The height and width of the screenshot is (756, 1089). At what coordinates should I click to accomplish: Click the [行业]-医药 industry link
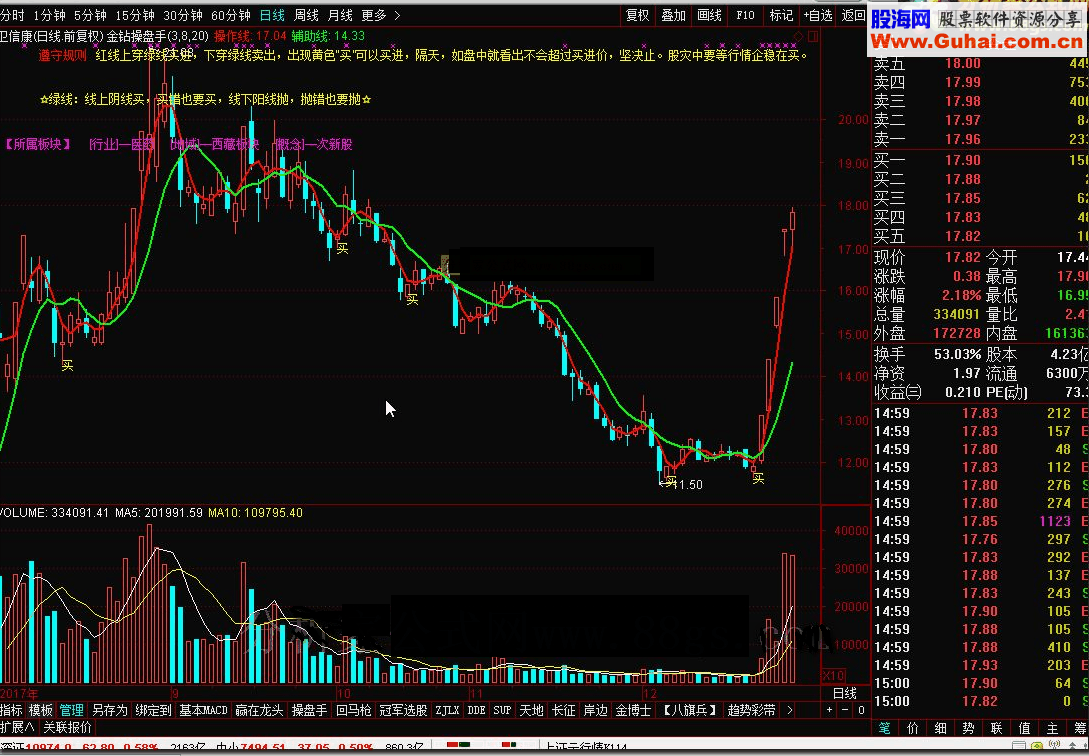[x=121, y=144]
